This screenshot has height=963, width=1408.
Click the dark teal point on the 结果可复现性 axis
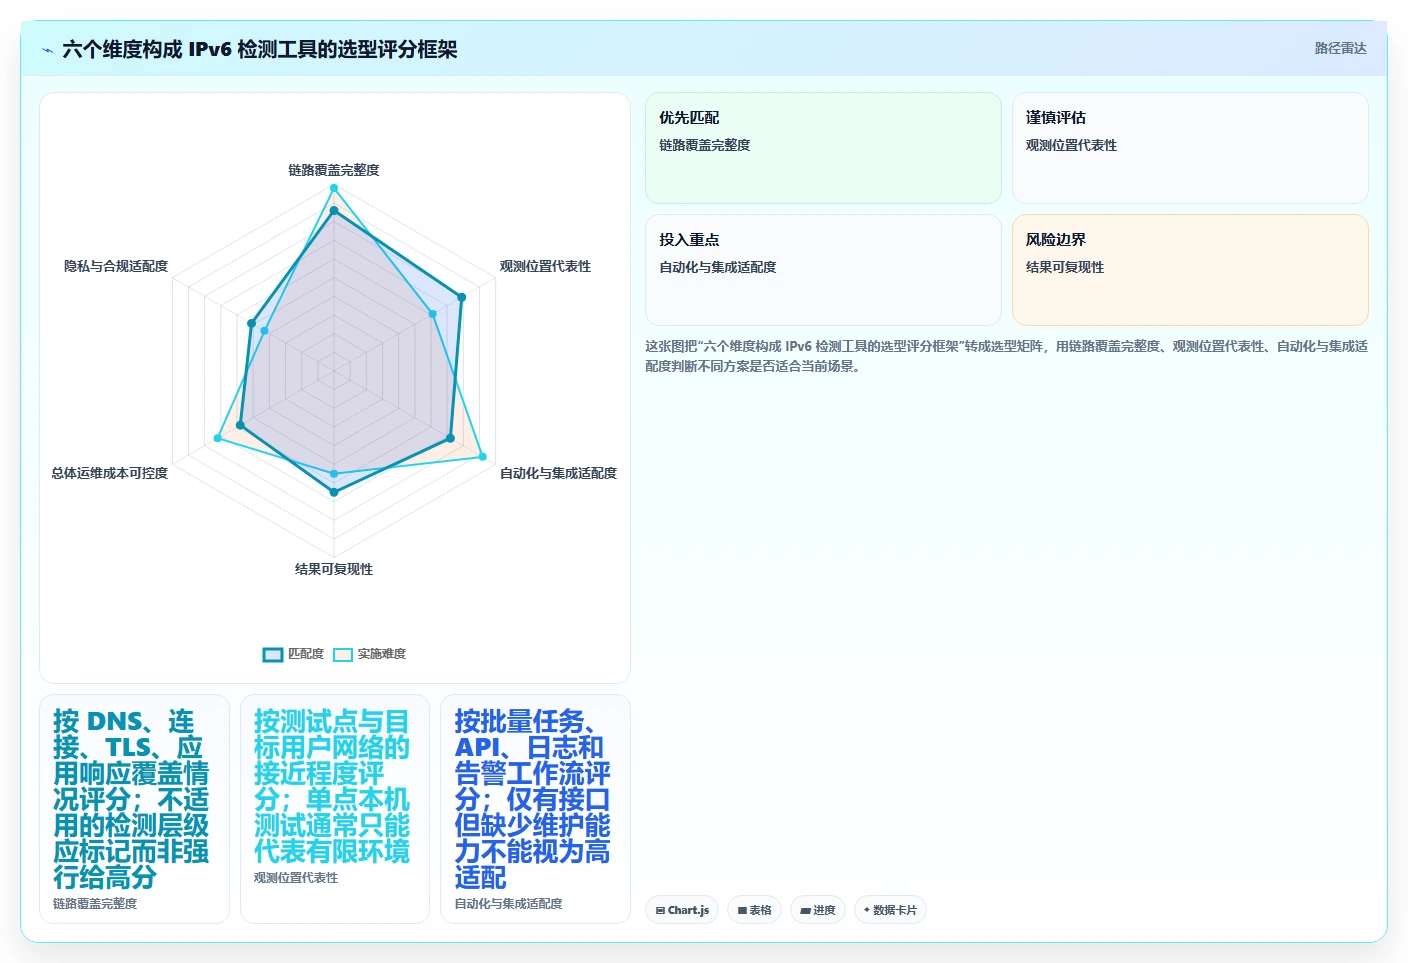pos(334,492)
